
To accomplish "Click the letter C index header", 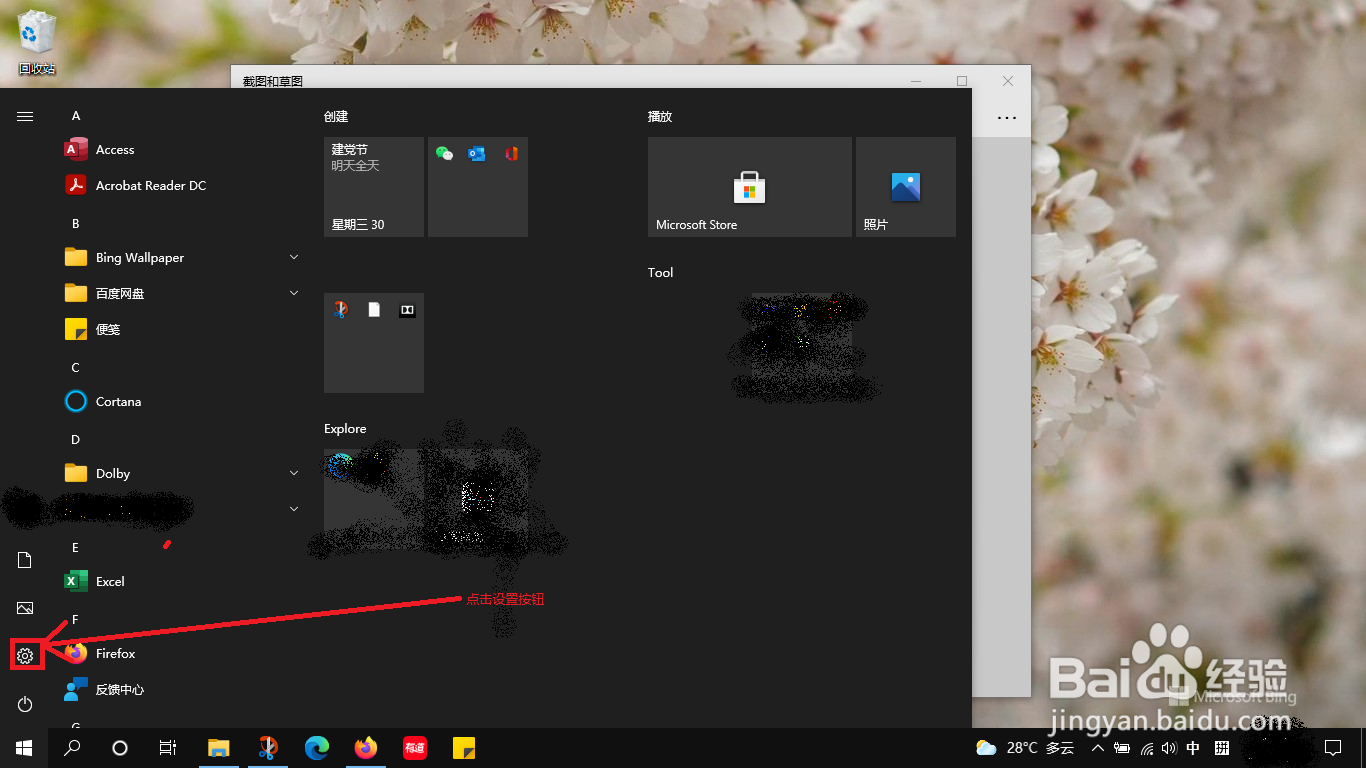I will coord(75,367).
